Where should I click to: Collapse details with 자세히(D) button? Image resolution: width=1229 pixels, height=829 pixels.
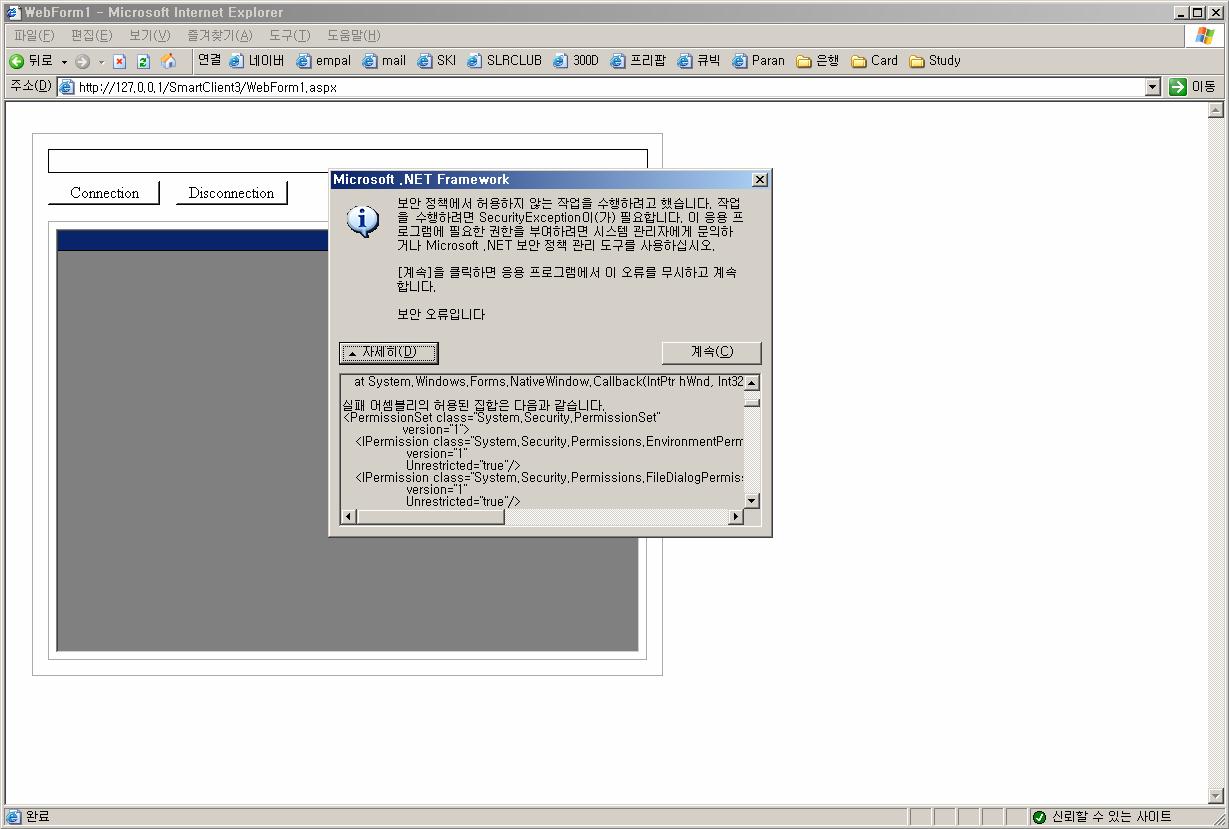coord(389,353)
